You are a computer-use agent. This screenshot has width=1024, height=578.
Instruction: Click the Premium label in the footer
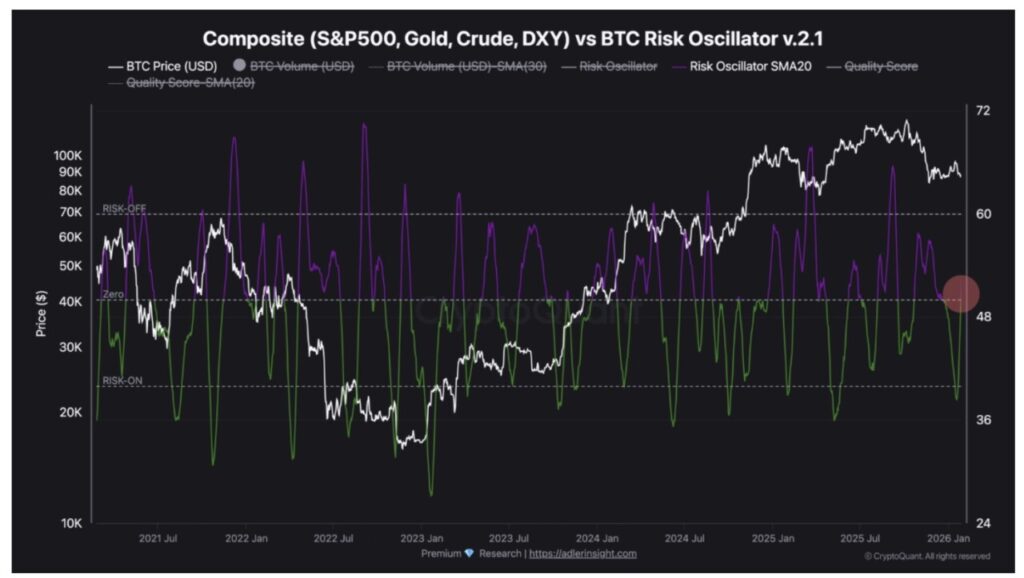point(441,553)
